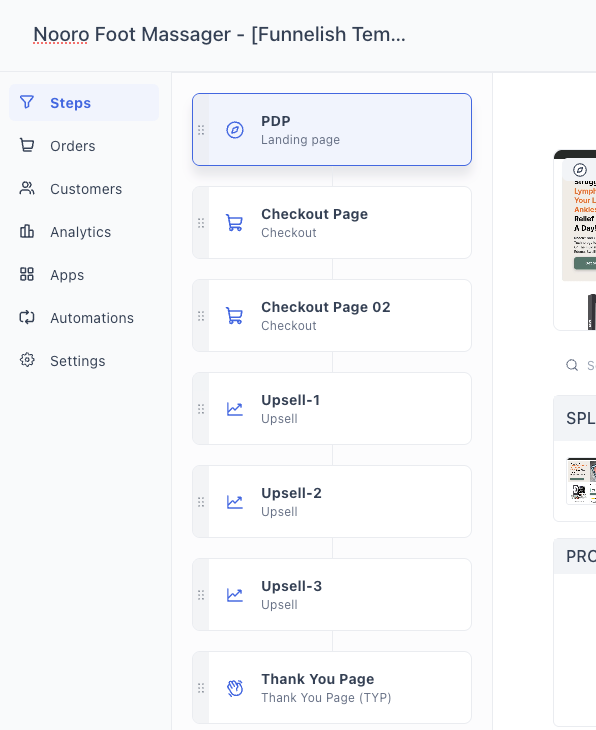This screenshot has width=596, height=730.
Task: Open the Steps funnel icon in sidebar
Action: (x=27, y=102)
